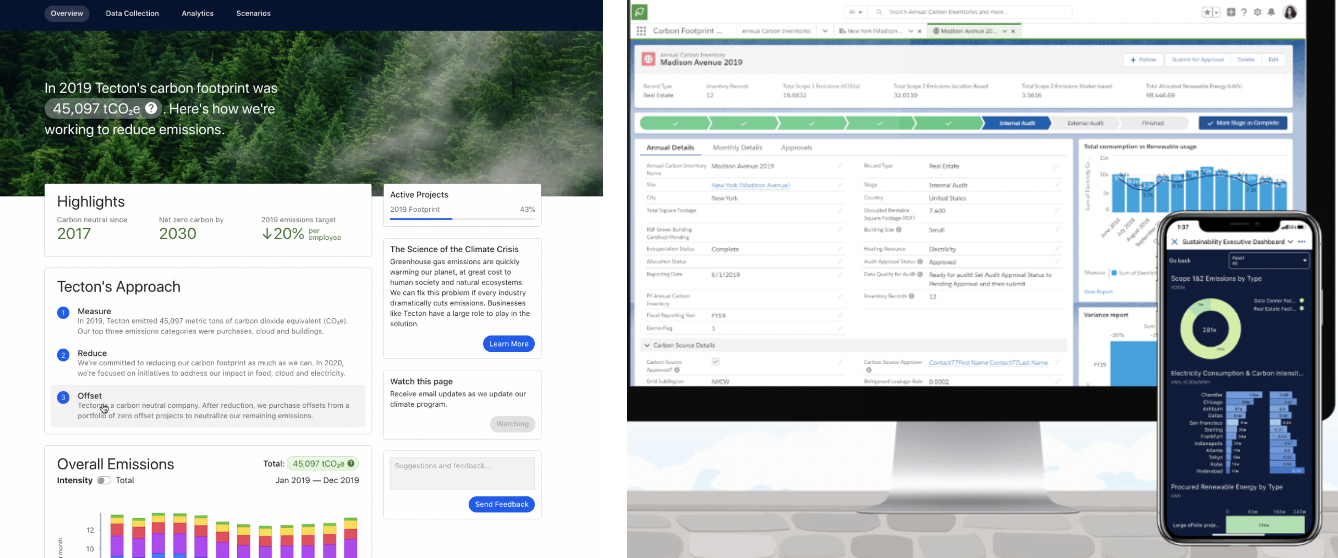Close the phone's Sustainability Executive Dashboard with X
The height and width of the screenshot is (558, 1338).
pyautogui.click(x=1175, y=242)
